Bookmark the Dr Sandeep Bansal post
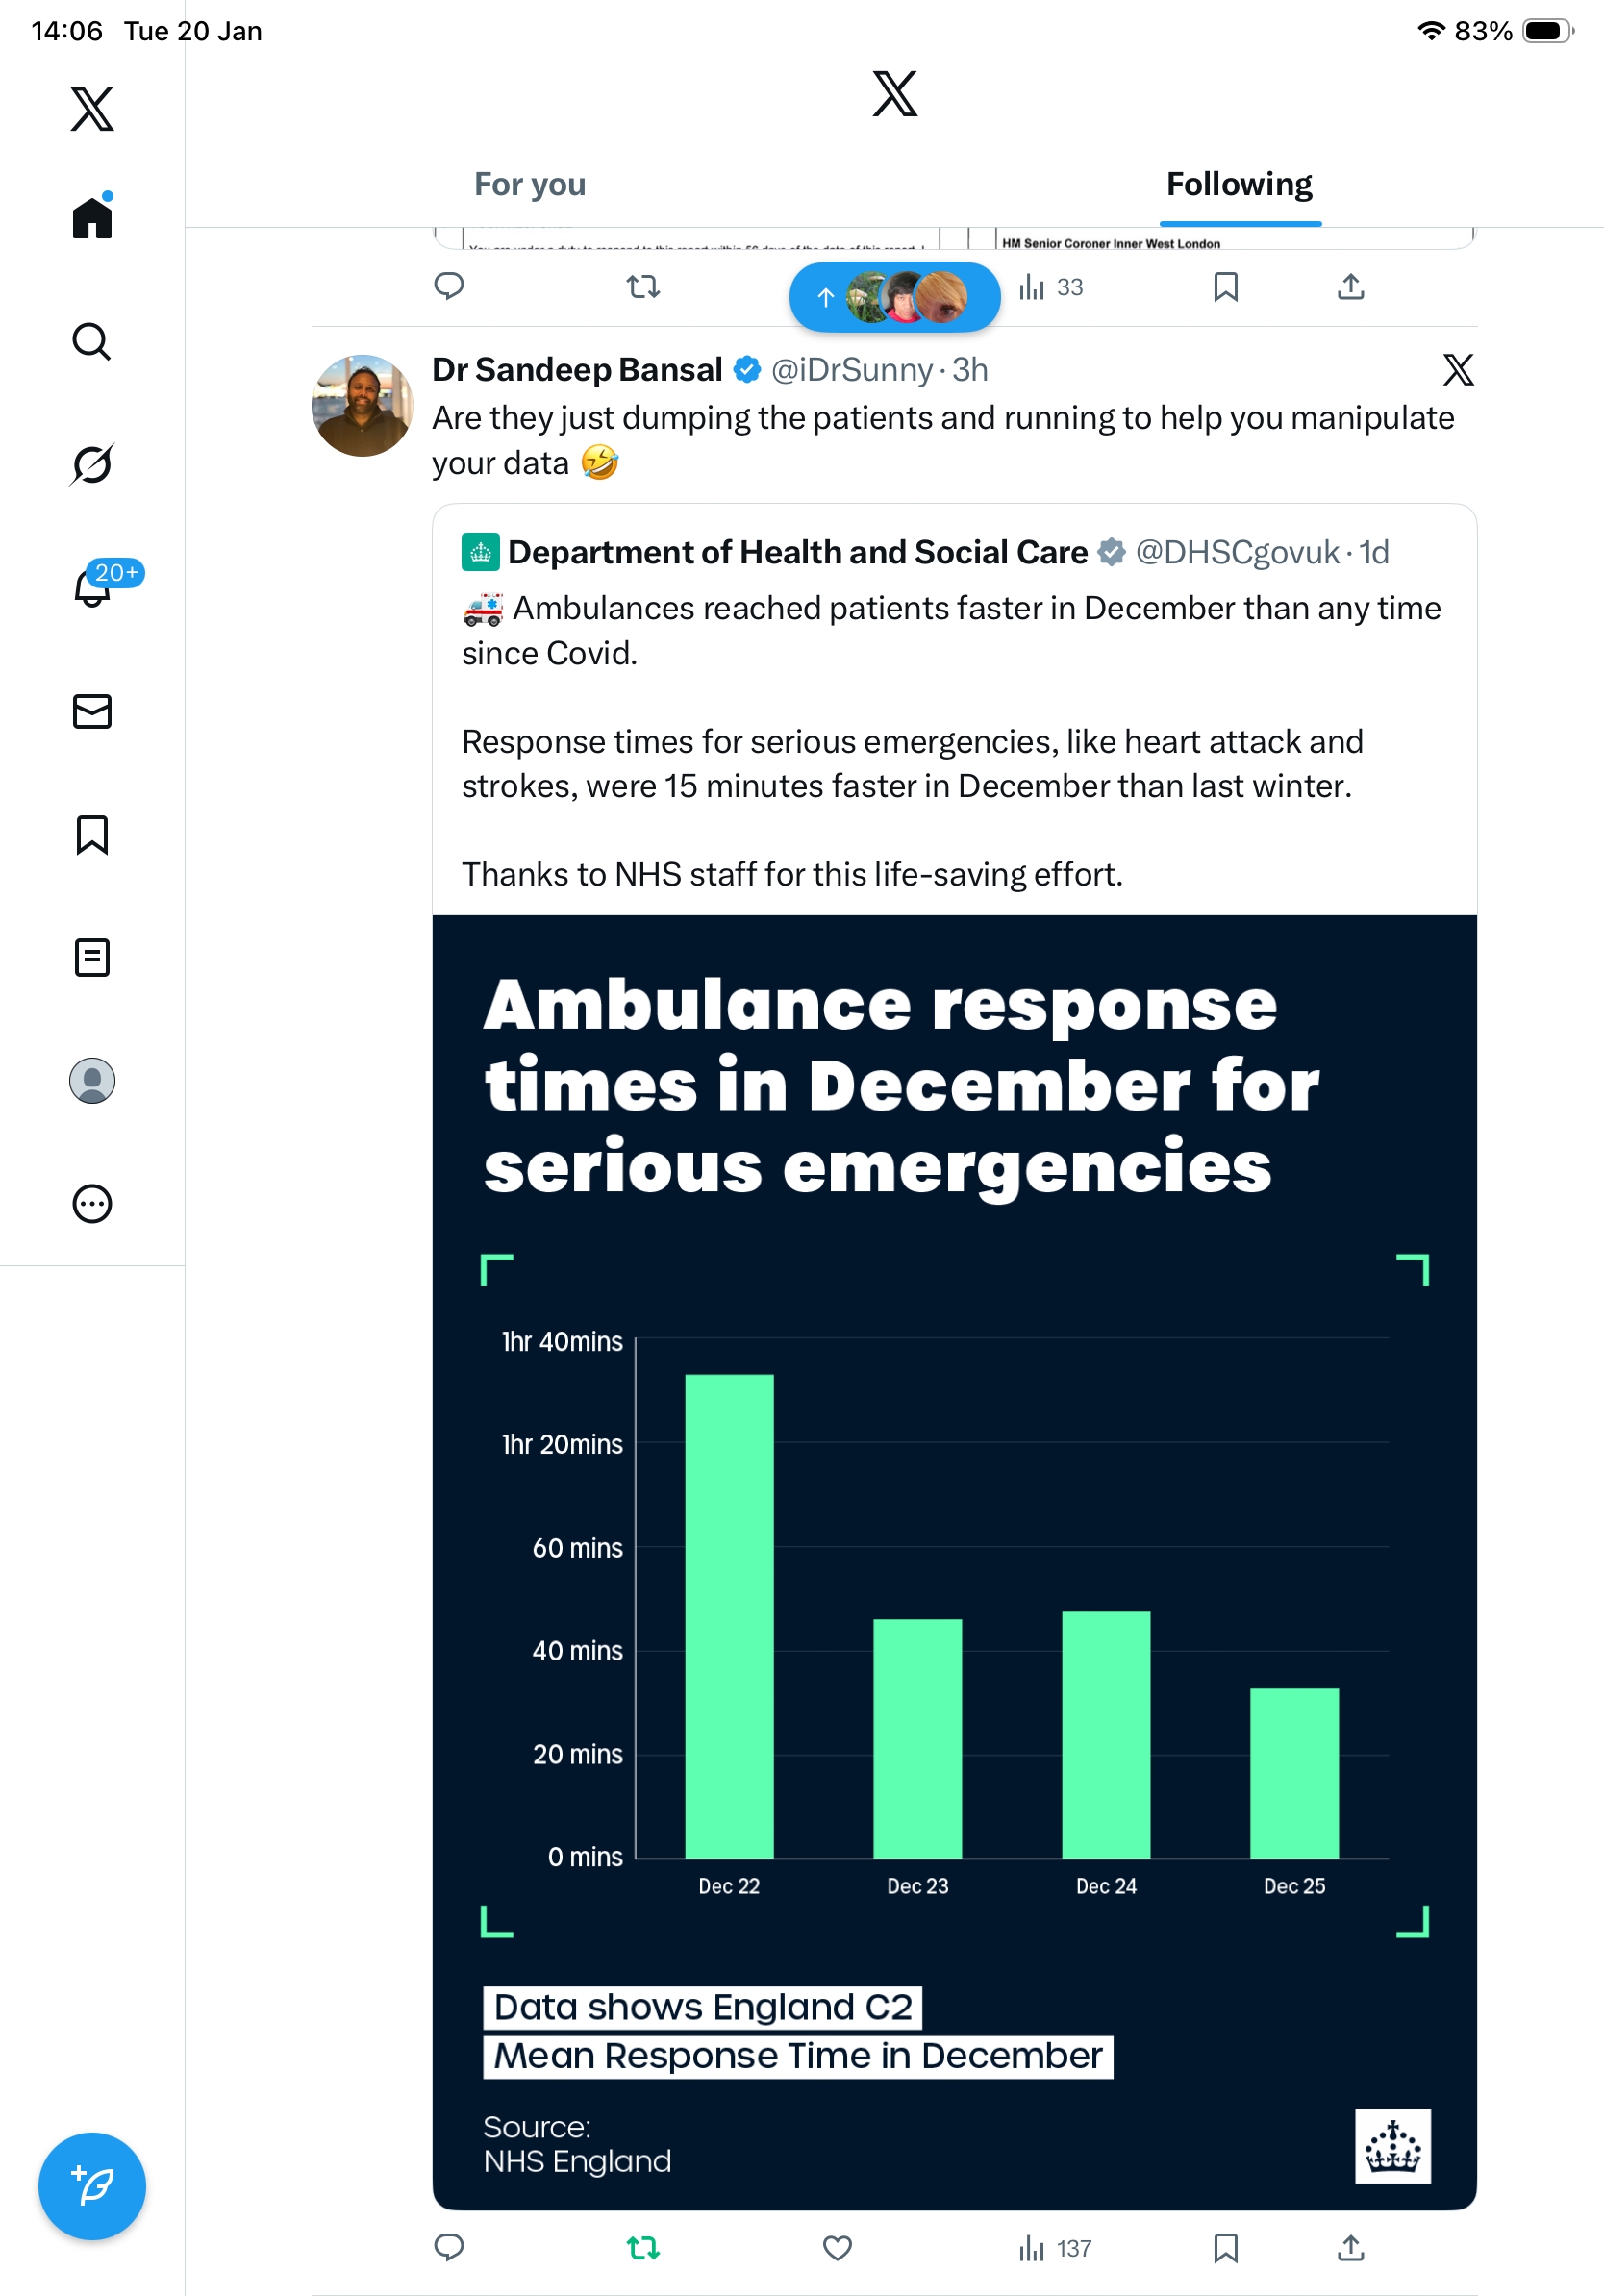The width and height of the screenshot is (1604, 2296). click(x=1225, y=2249)
